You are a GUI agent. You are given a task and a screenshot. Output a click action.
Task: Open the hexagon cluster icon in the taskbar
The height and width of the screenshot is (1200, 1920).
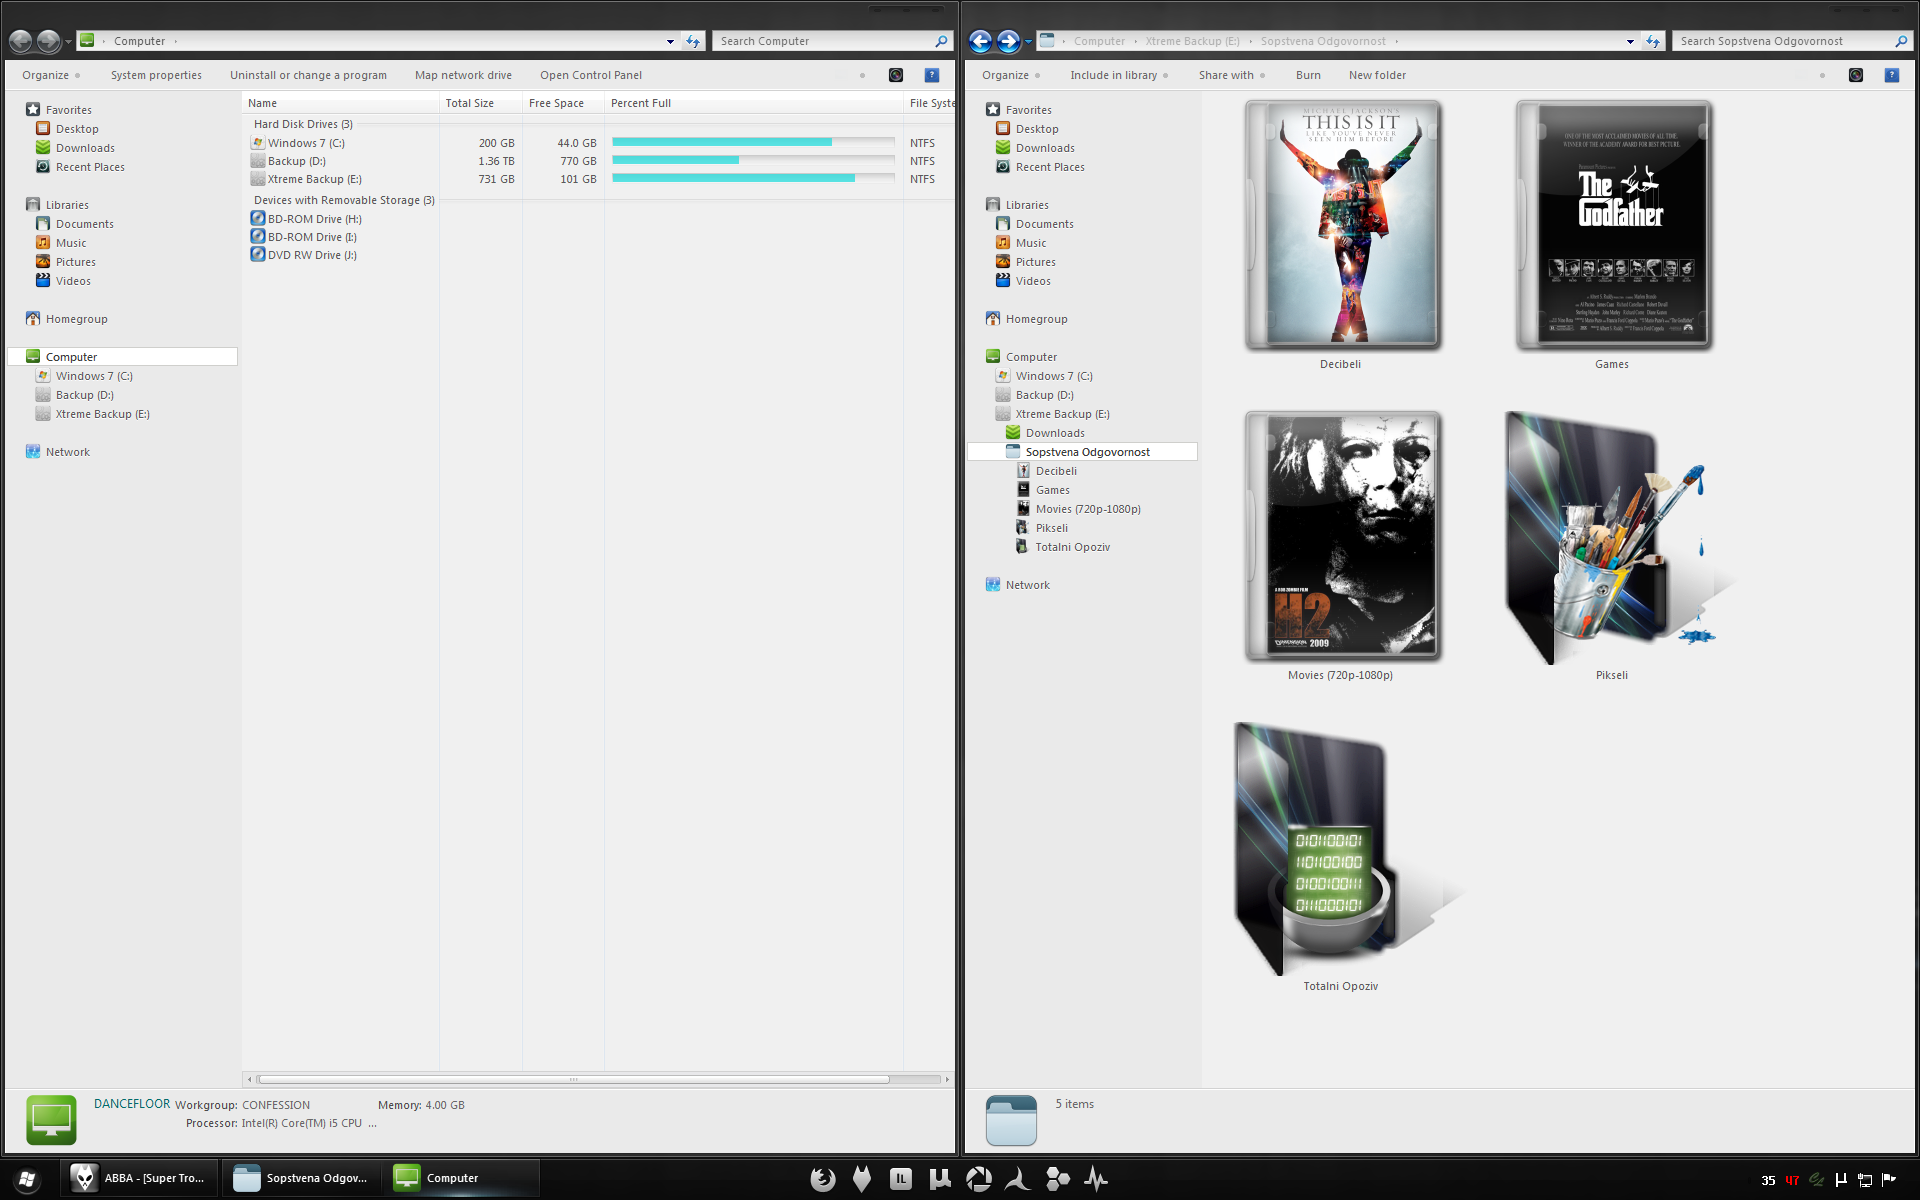(1057, 1179)
